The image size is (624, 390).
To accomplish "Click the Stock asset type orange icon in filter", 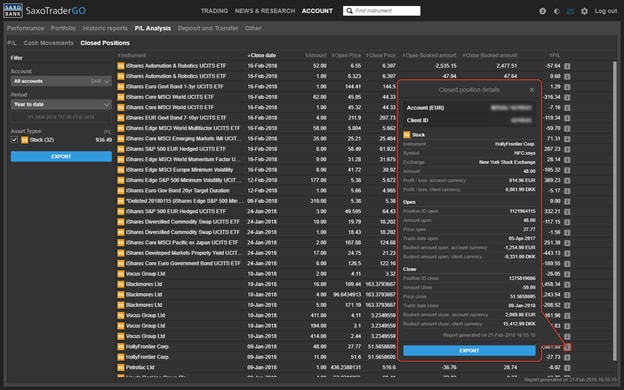I will click(25, 140).
